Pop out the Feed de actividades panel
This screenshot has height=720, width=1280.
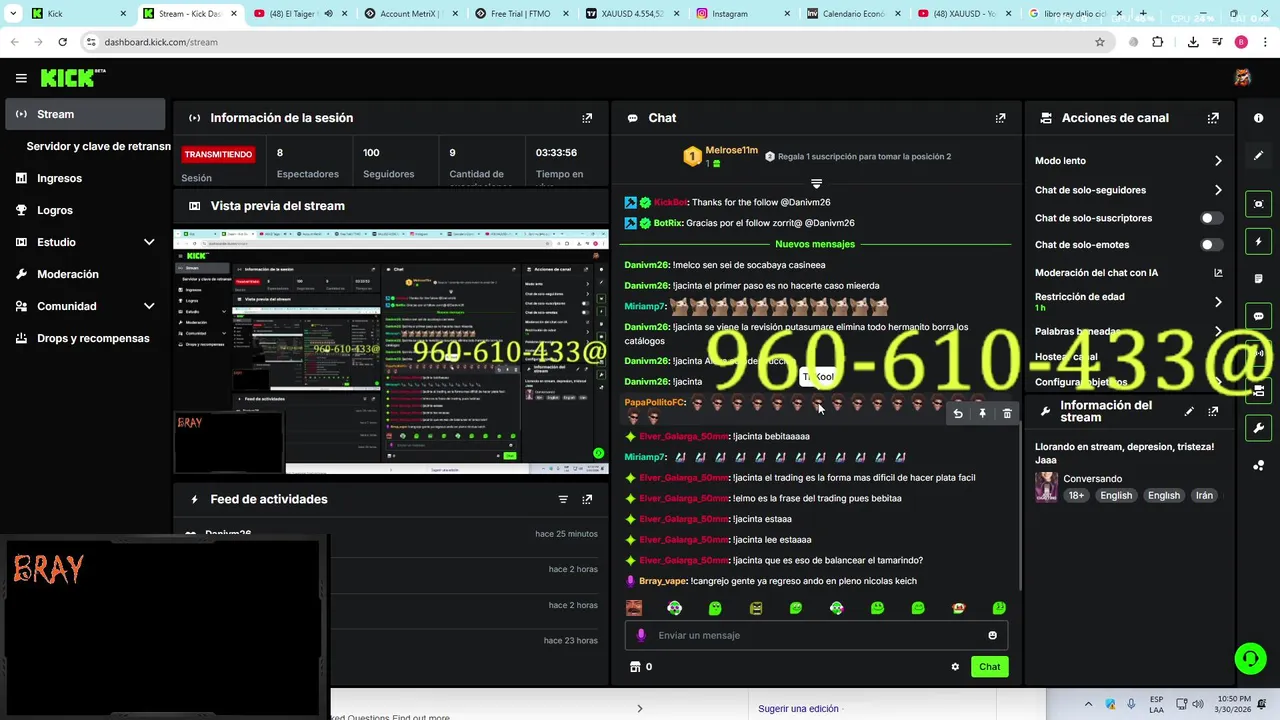(x=587, y=499)
